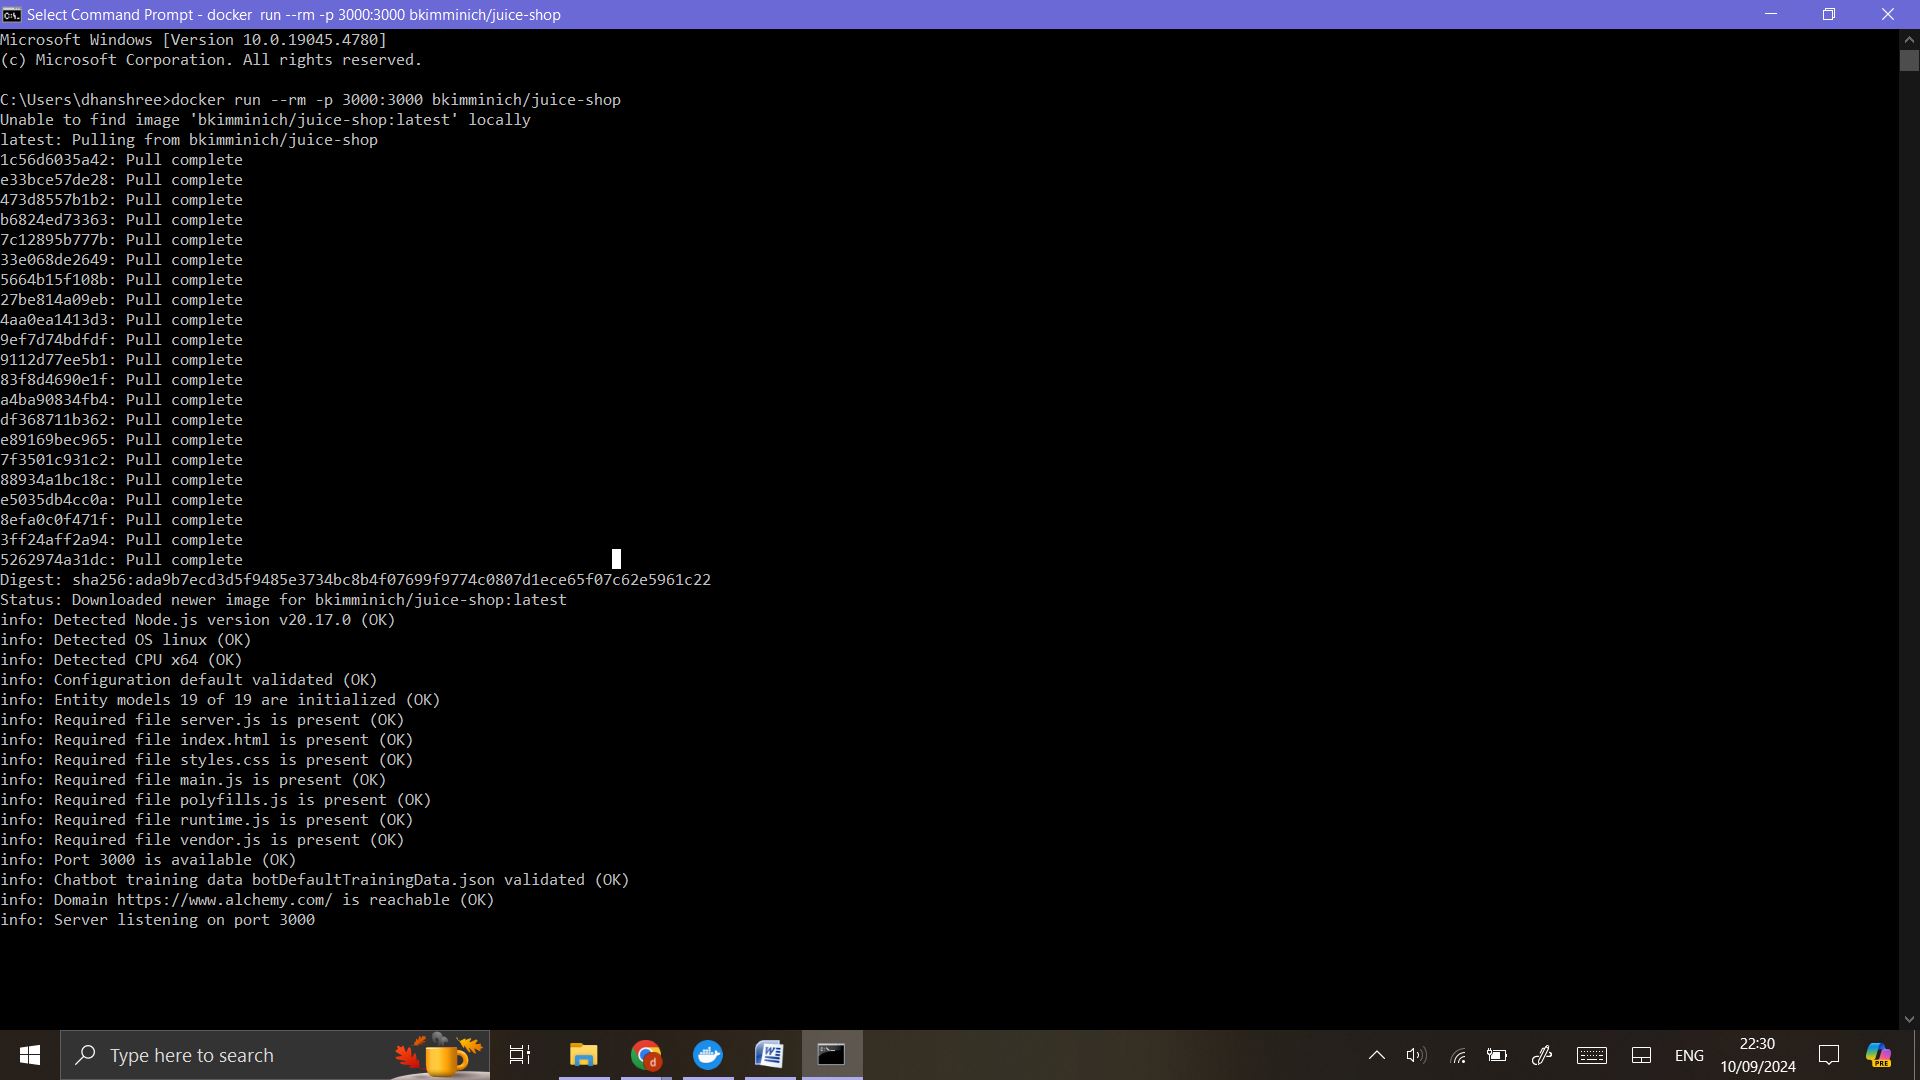Open the notification action center
The image size is (1920, 1080).
point(1829,1055)
